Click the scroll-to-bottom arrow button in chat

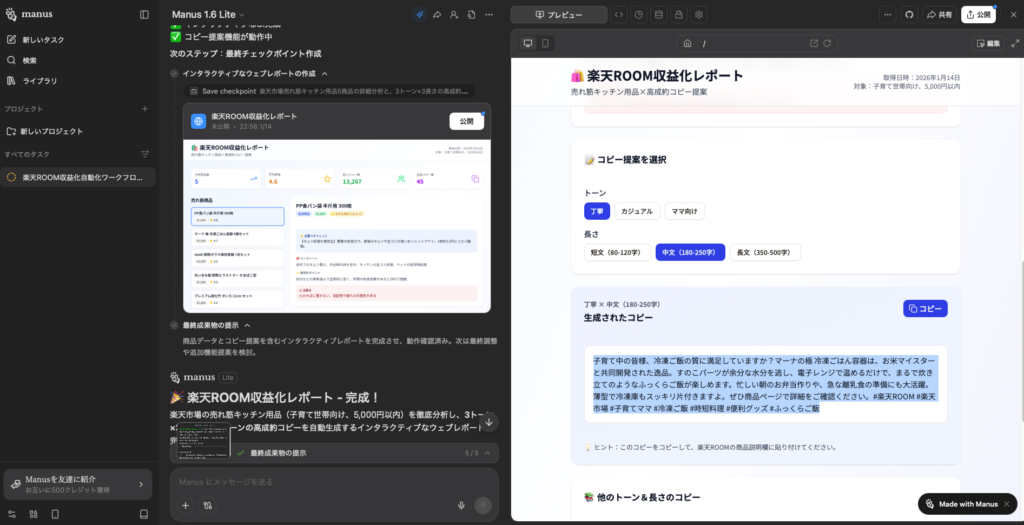point(489,422)
